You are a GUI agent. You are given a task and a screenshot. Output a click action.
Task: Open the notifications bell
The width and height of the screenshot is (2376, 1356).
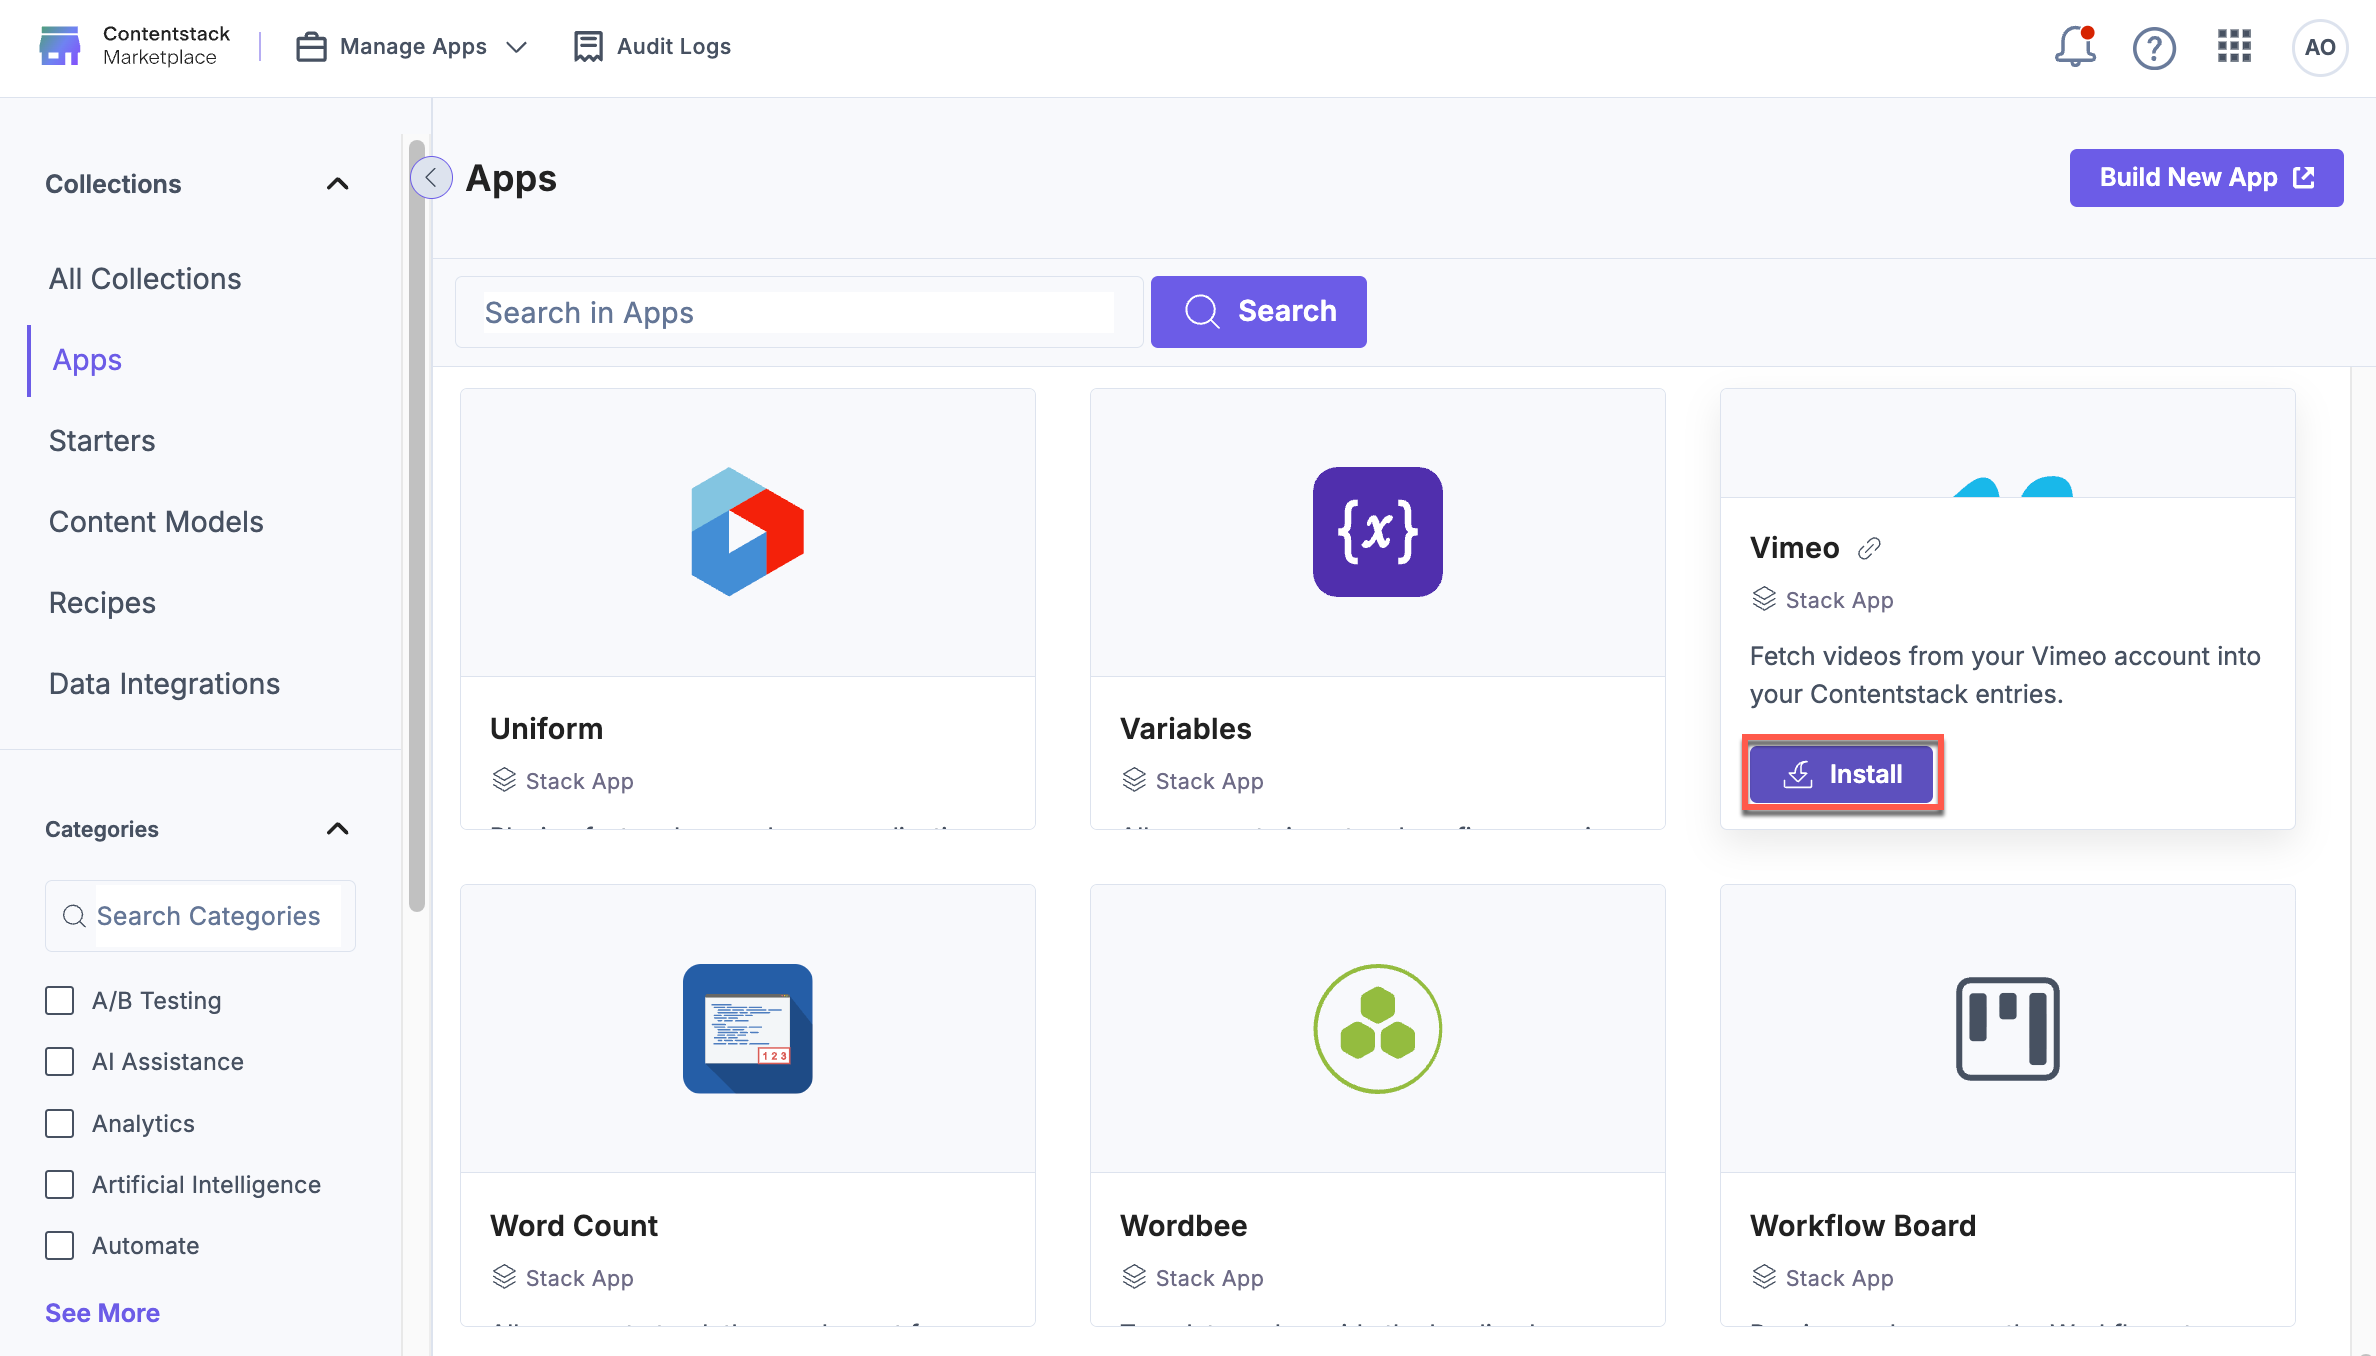[x=2075, y=46]
